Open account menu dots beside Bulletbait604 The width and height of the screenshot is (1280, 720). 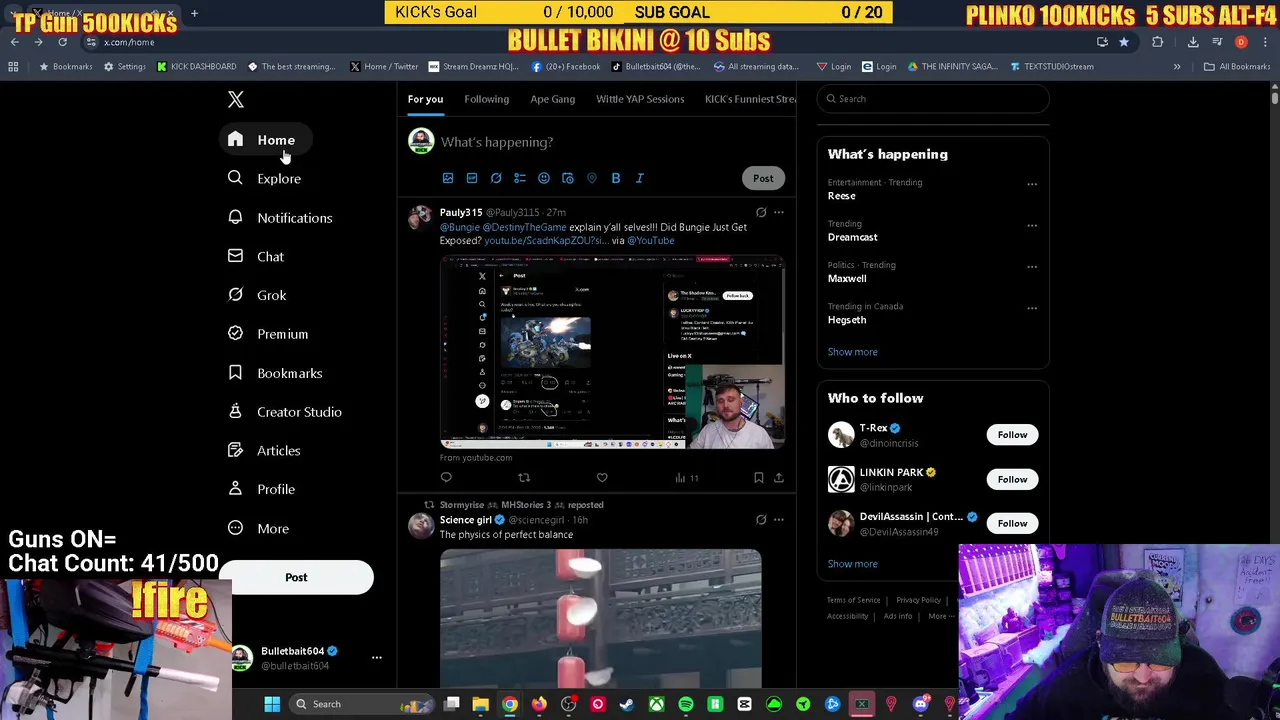click(x=377, y=658)
